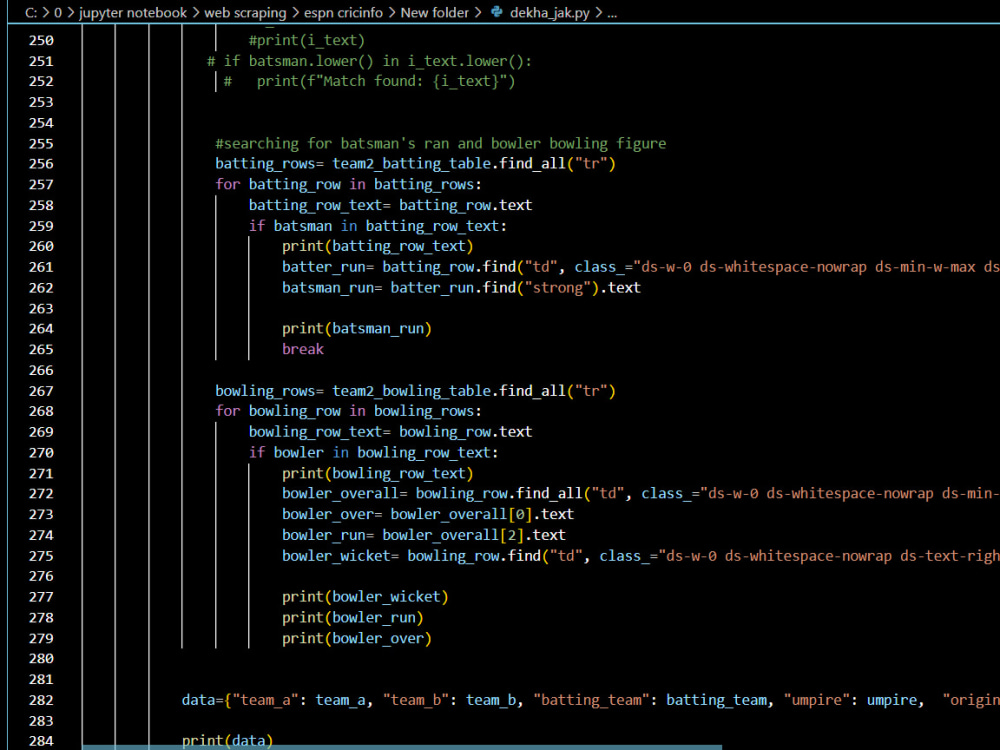Click 'Match found' commented print on line 252
Screen dimensions: 1000x750
[385, 82]
